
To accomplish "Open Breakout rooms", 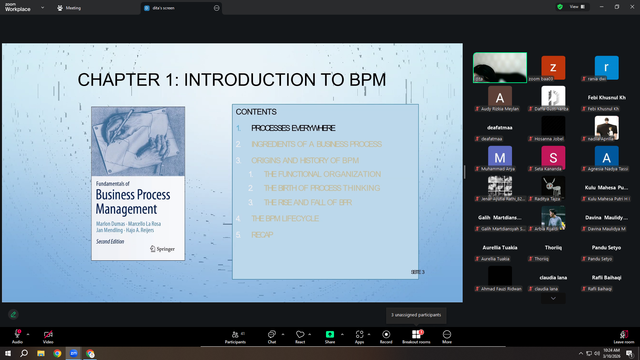I will 416,337.
